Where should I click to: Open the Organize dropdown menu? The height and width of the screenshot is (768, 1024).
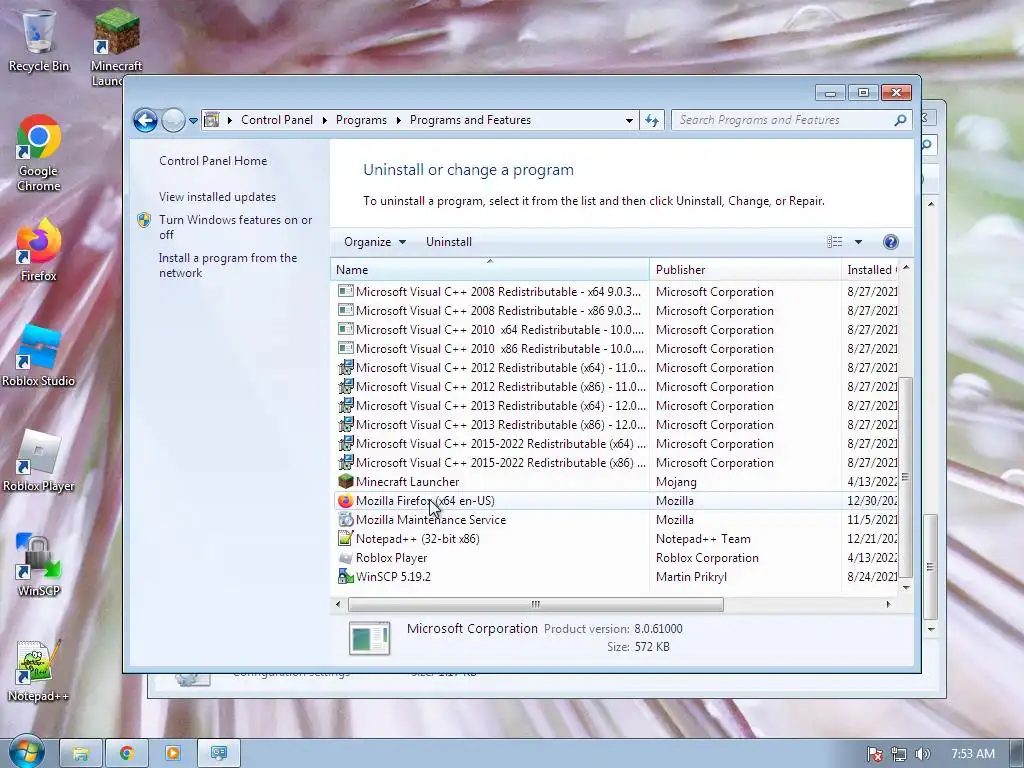coord(375,242)
